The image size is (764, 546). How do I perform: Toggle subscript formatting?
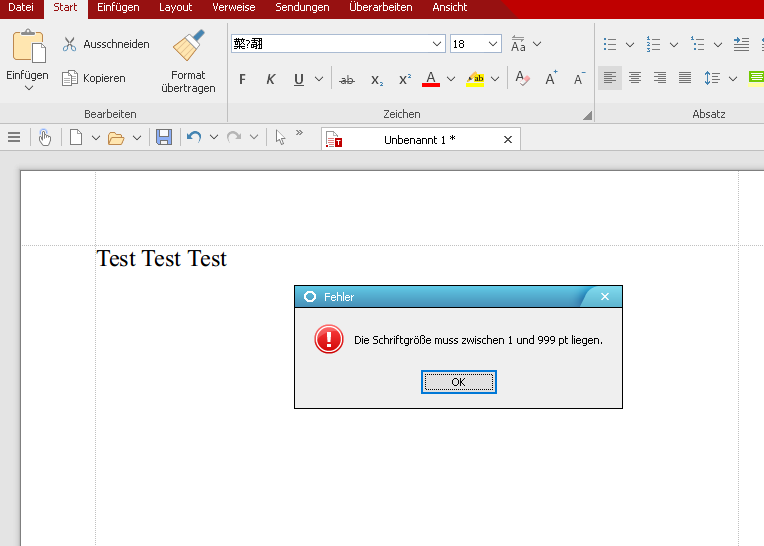377,79
